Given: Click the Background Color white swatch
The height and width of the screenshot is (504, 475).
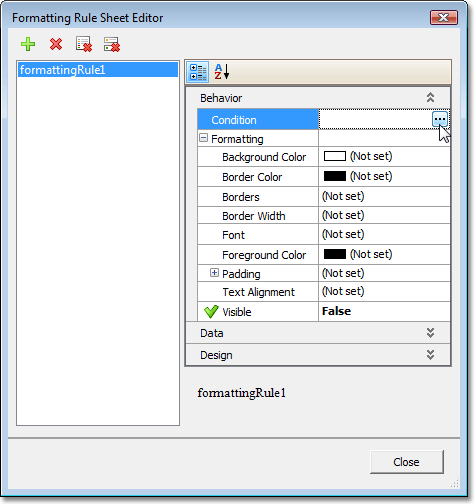Looking at the screenshot, I should coord(335,156).
